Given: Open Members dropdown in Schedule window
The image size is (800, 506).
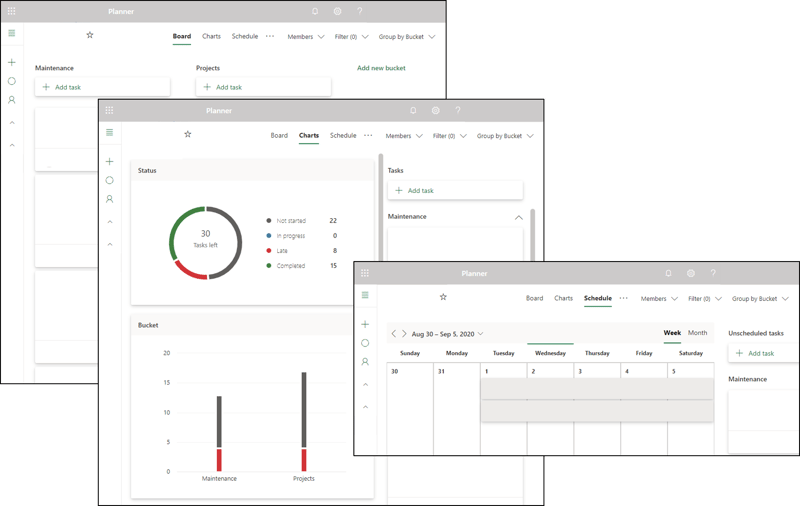Looking at the screenshot, I should click(659, 299).
